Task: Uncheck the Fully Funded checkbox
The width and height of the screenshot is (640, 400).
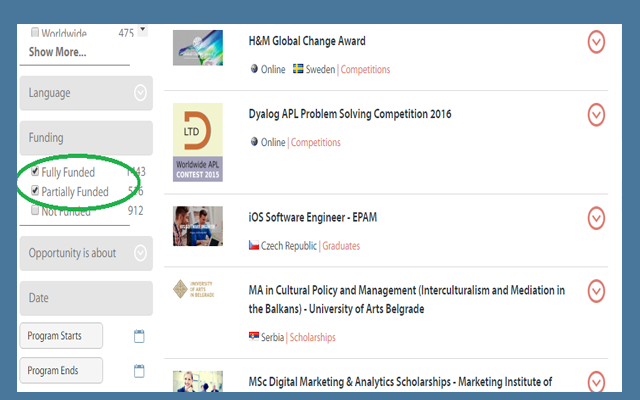Action: coord(35,171)
